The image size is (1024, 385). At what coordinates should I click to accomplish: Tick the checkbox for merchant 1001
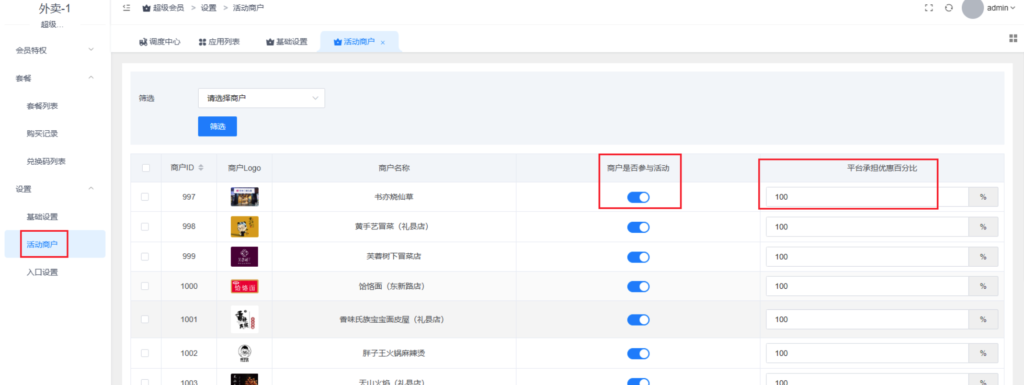(145, 319)
